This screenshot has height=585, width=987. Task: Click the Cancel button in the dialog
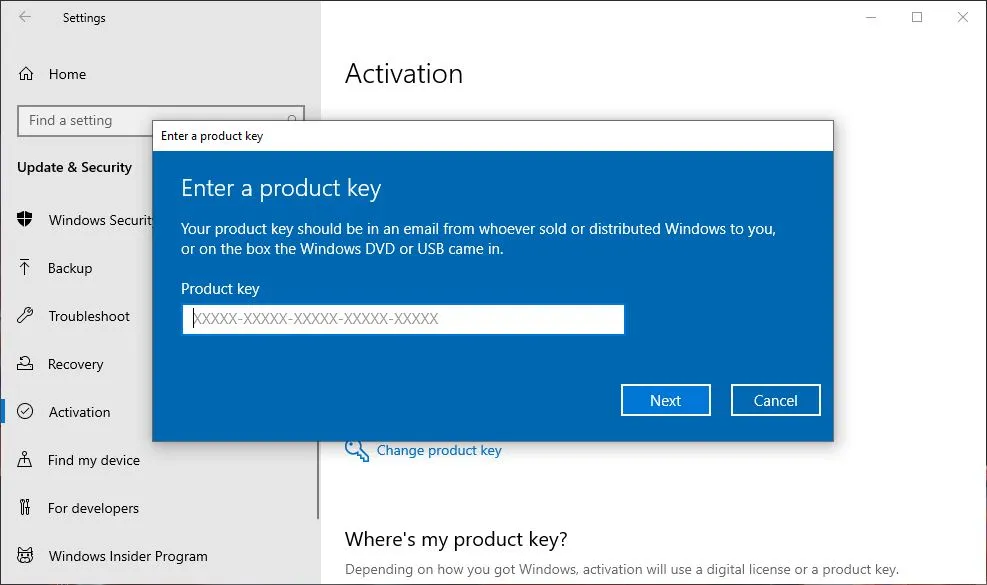tap(775, 400)
